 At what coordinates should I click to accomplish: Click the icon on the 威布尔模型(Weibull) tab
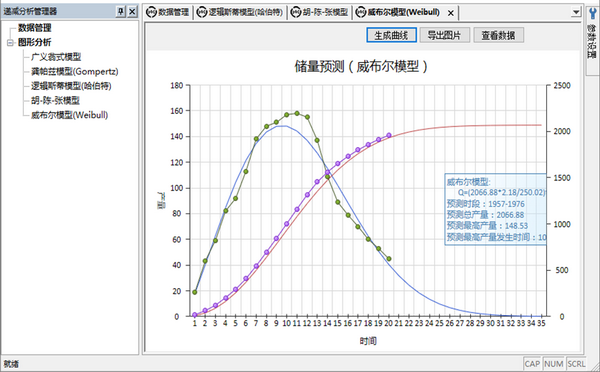[x=361, y=12]
